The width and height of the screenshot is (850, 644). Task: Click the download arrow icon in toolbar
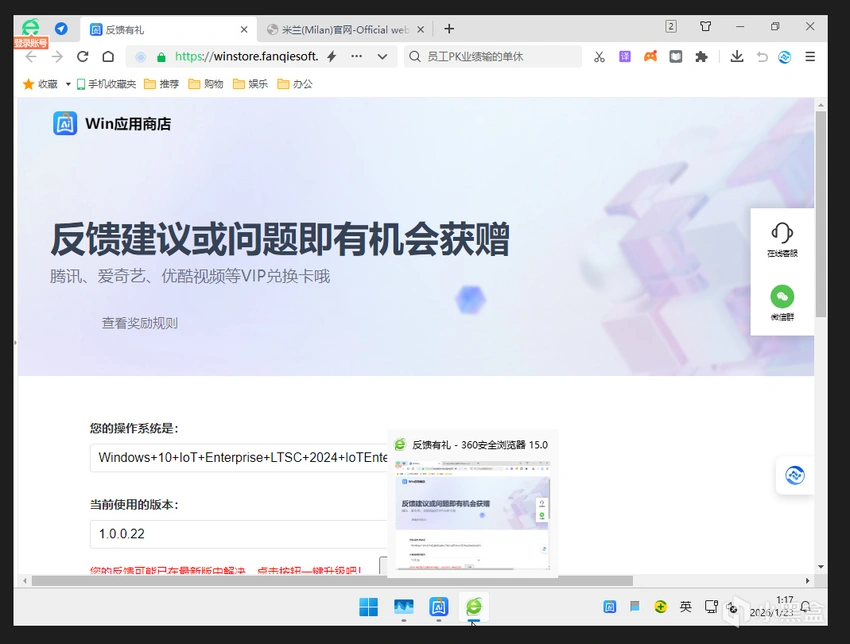point(737,57)
